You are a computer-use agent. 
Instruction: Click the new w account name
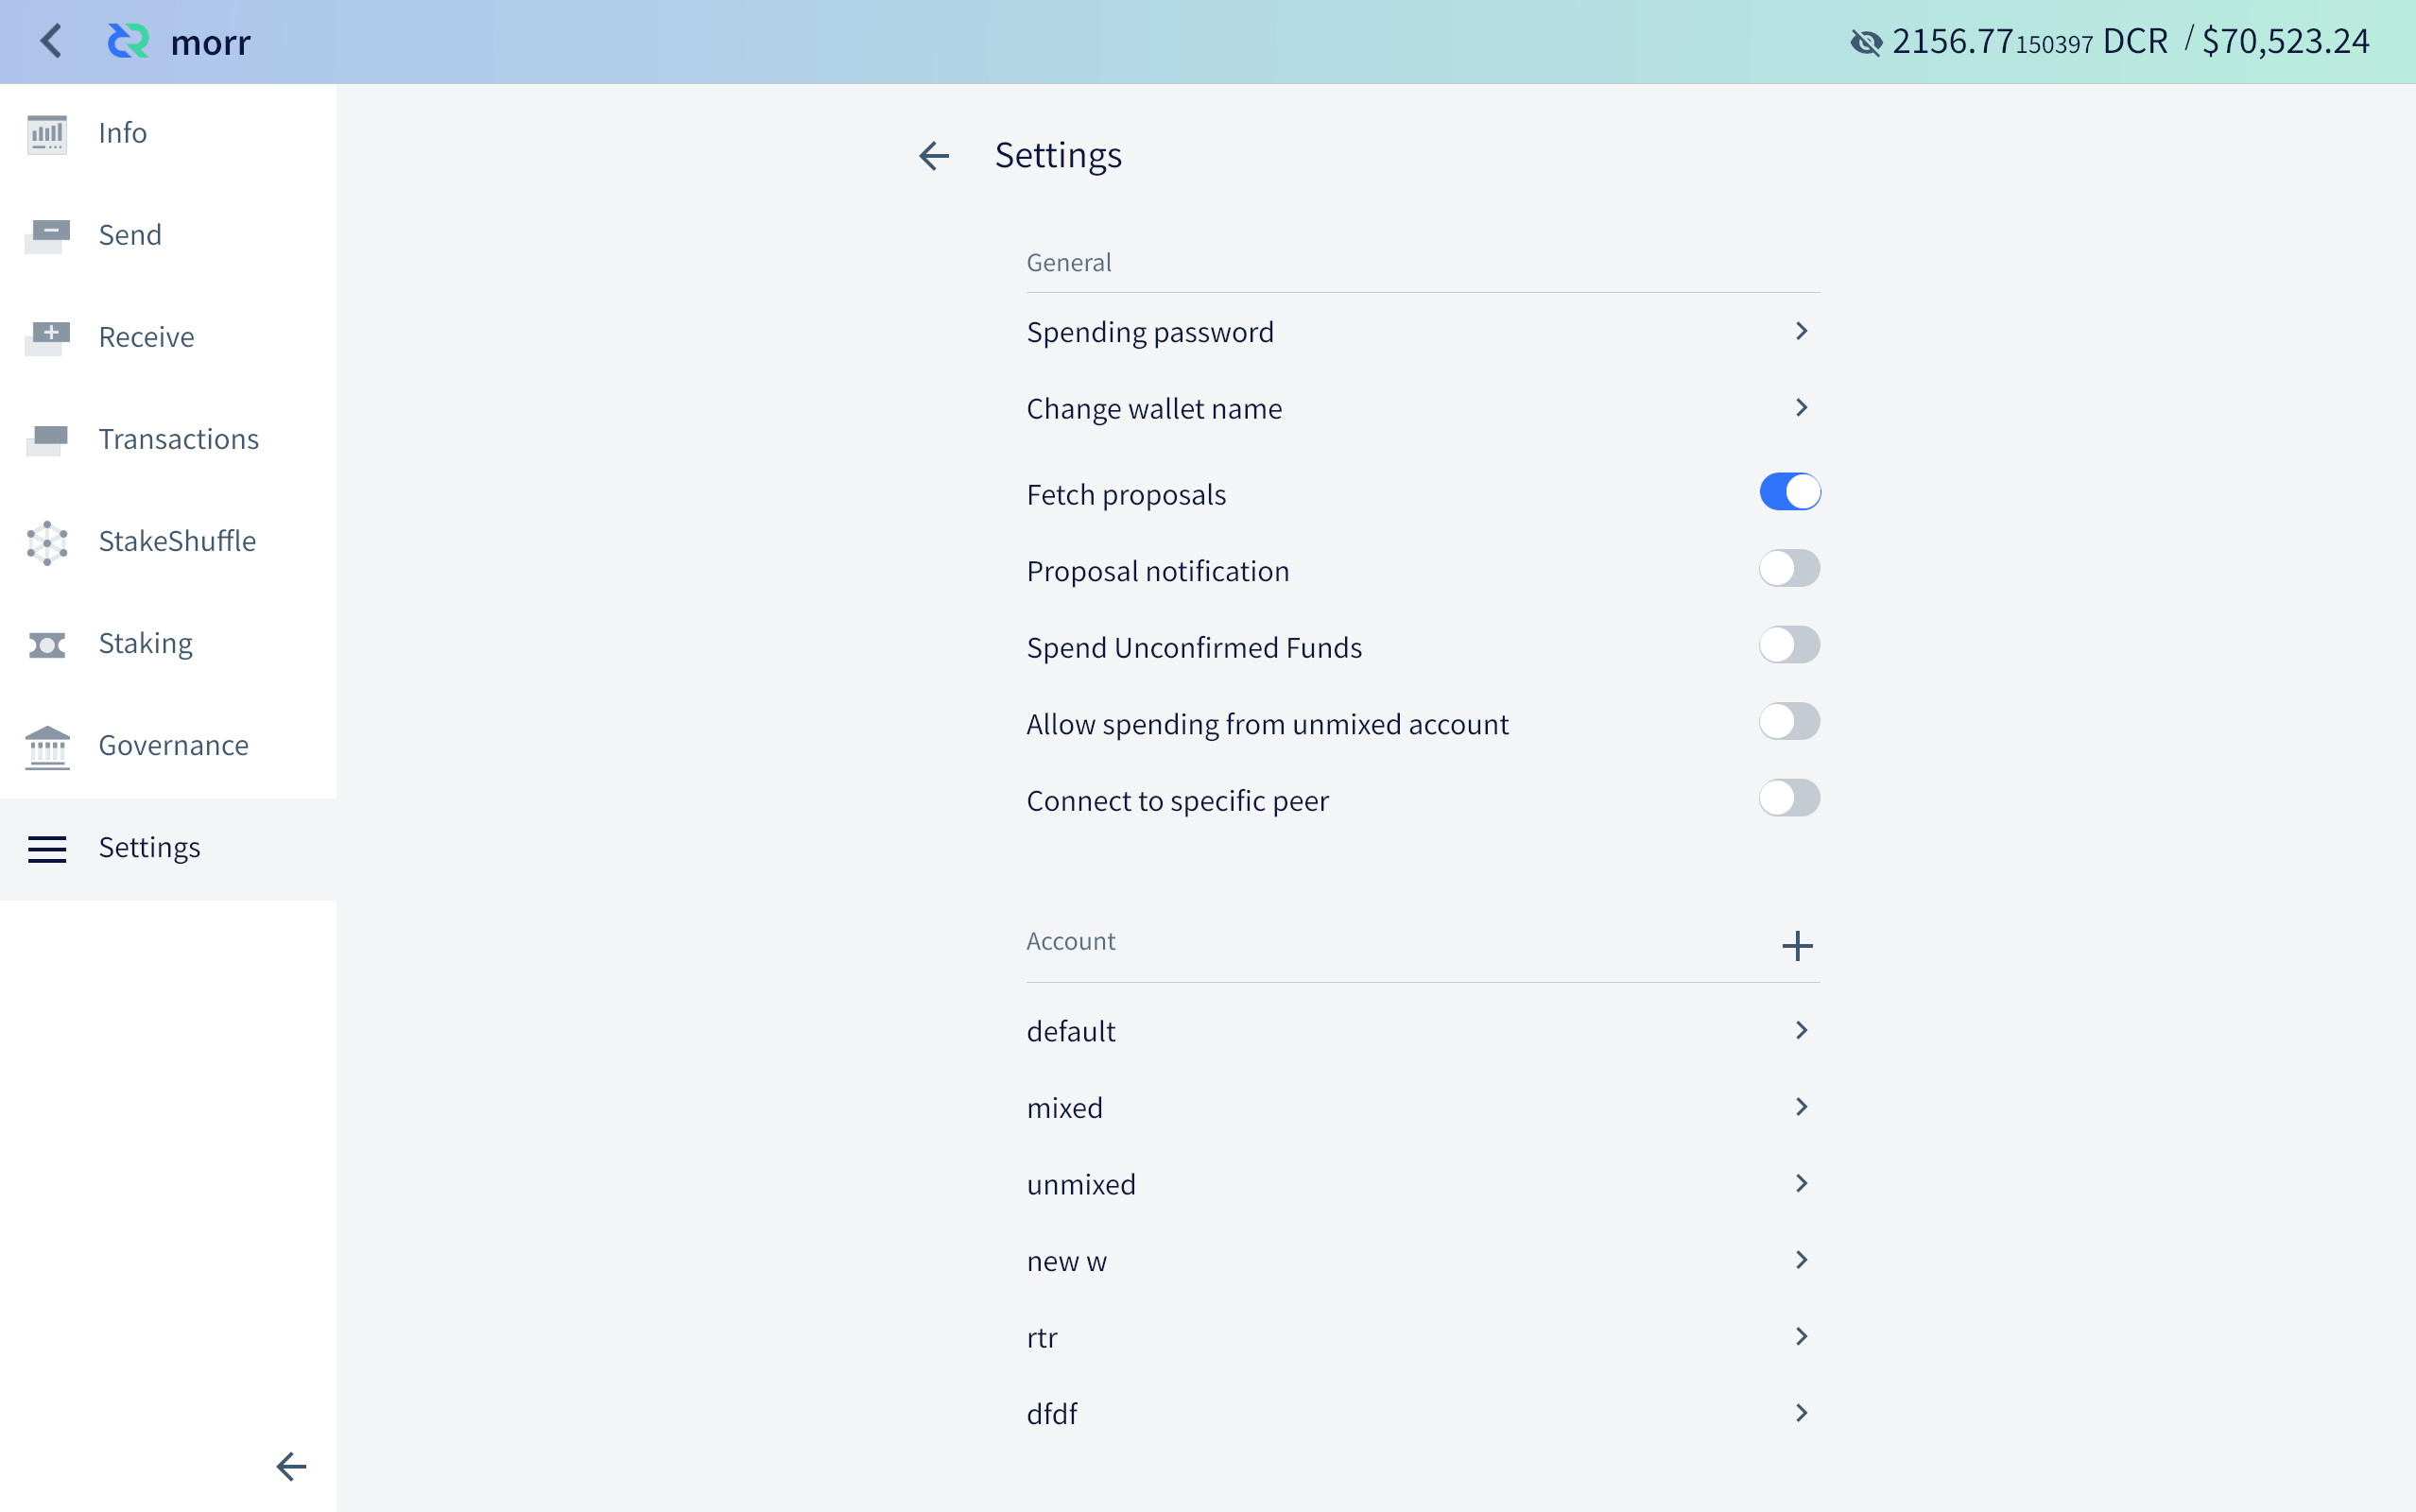pyautogui.click(x=1067, y=1261)
